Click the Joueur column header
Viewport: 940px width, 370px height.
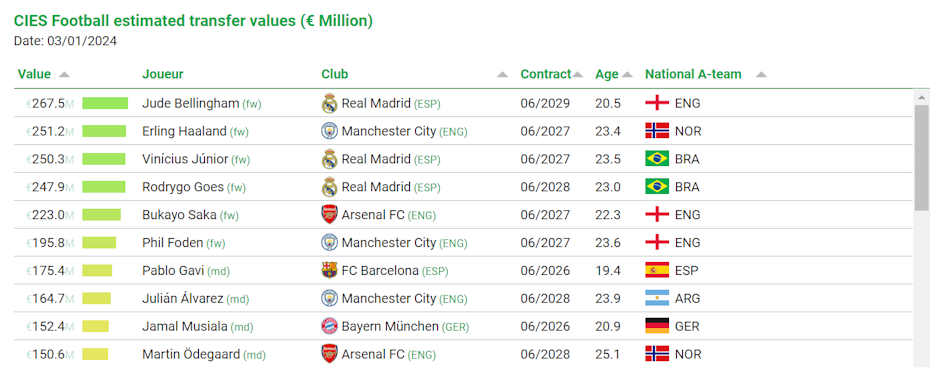click(x=162, y=74)
